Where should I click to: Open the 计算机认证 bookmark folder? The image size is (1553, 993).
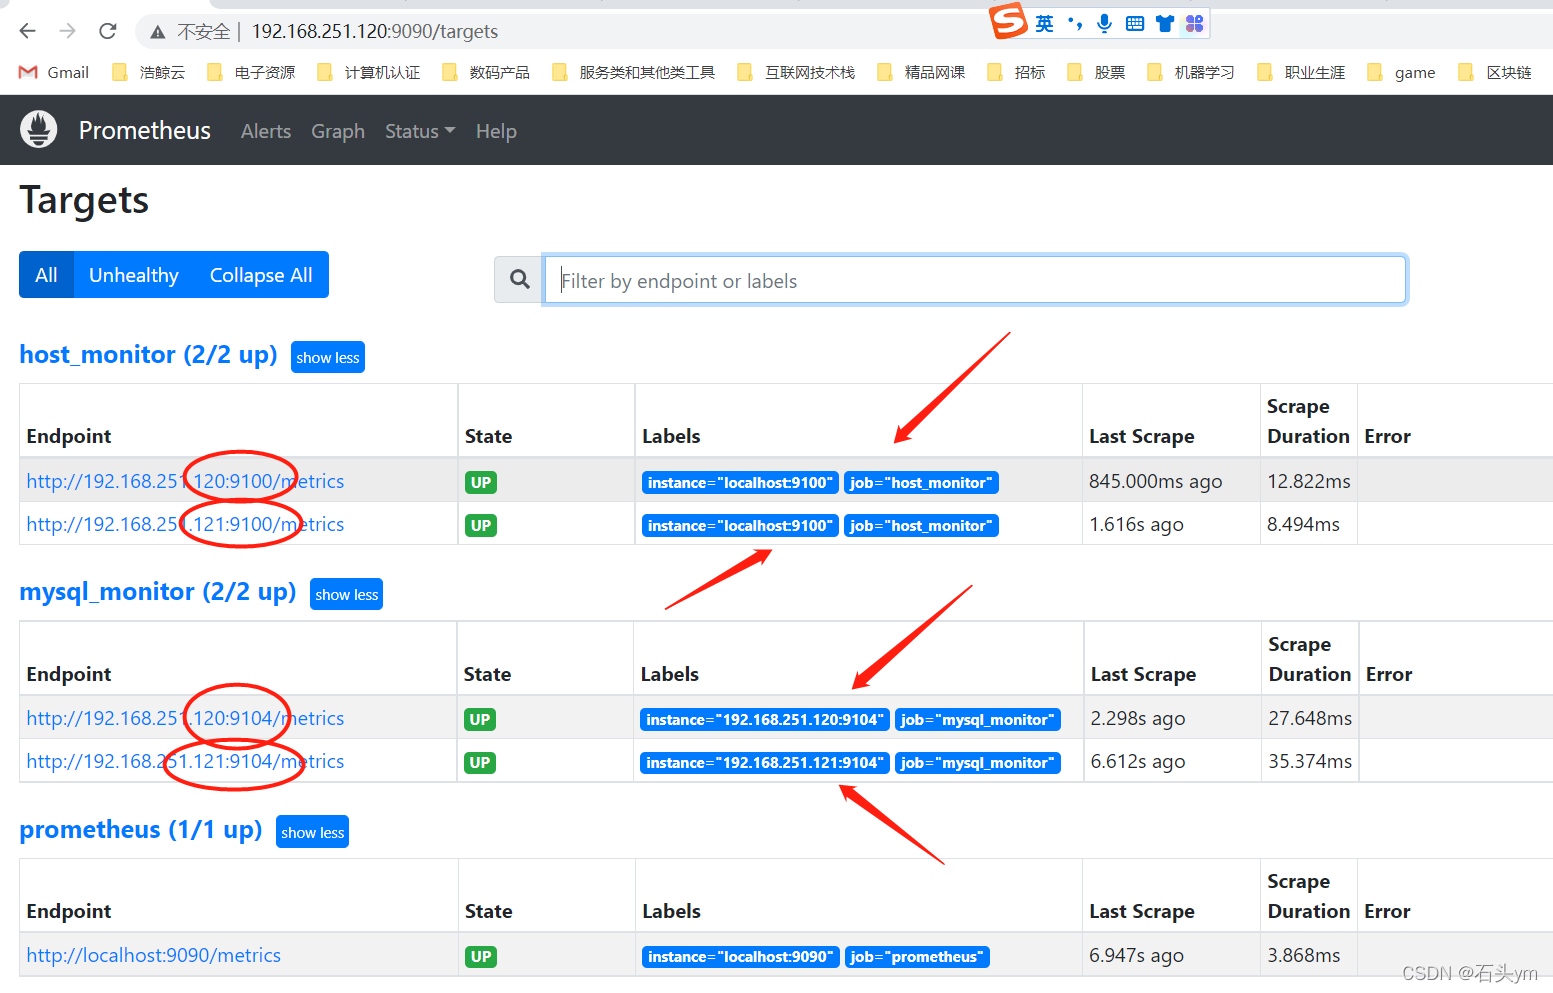pyautogui.click(x=368, y=72)
